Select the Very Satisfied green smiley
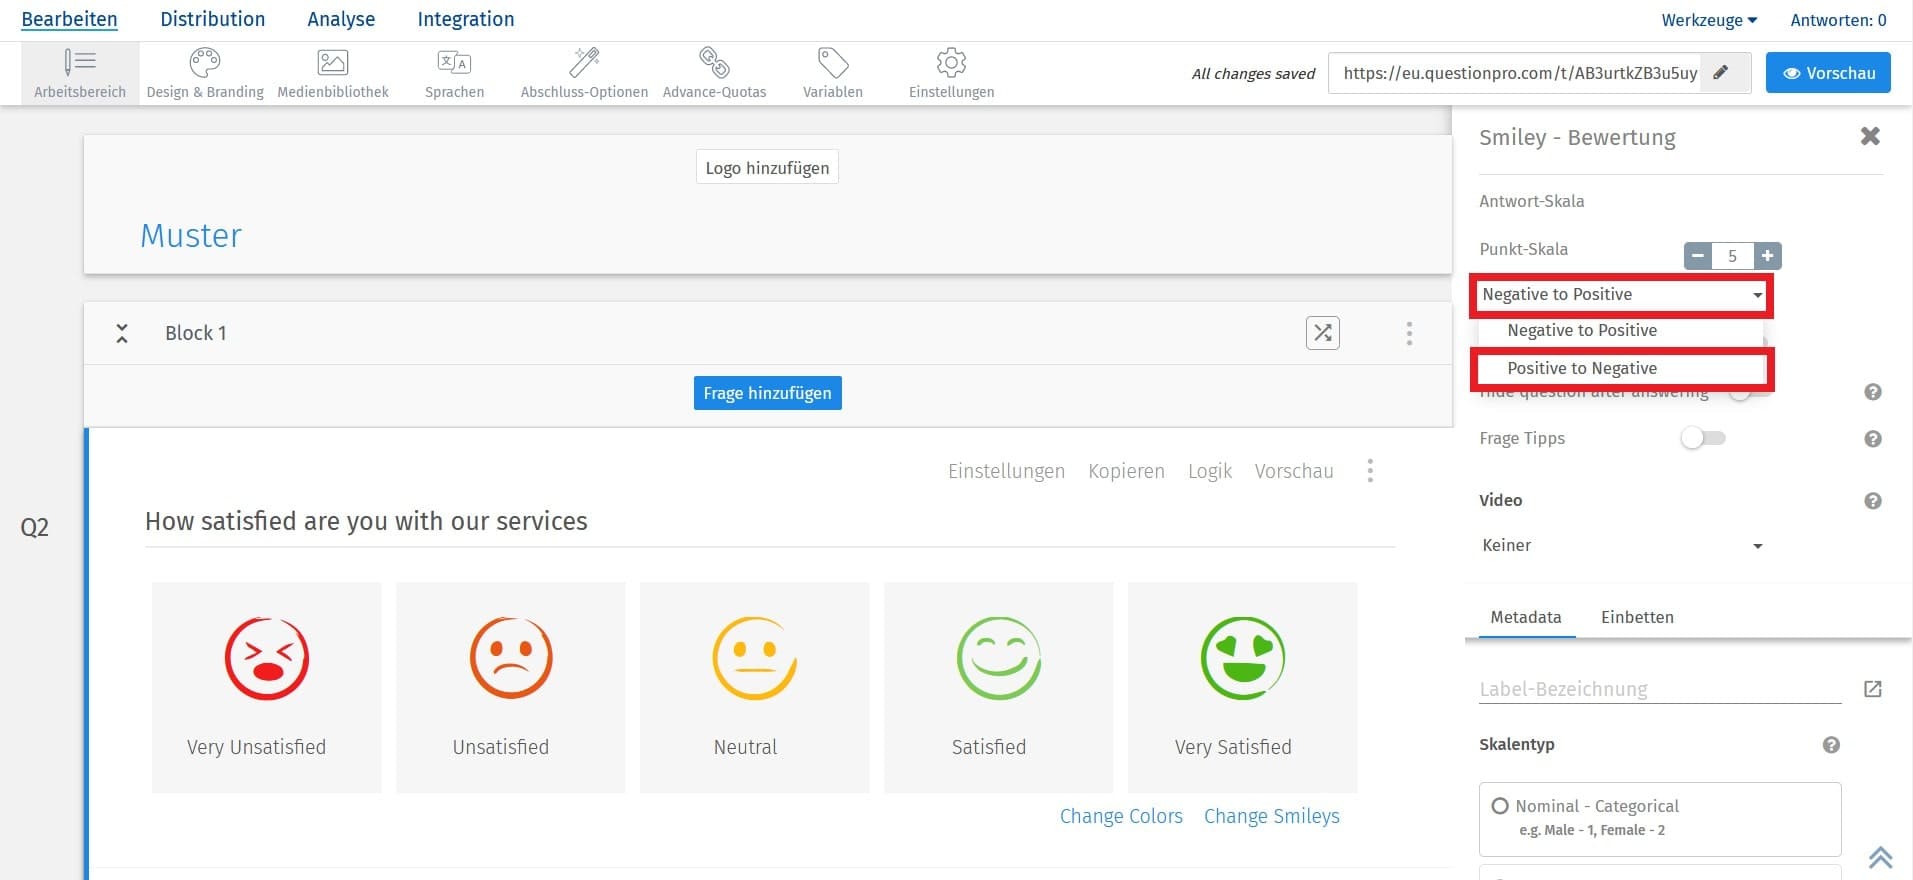This screenshot has height=880, width=1913. pyautogui.click(x=1243, y=658)
